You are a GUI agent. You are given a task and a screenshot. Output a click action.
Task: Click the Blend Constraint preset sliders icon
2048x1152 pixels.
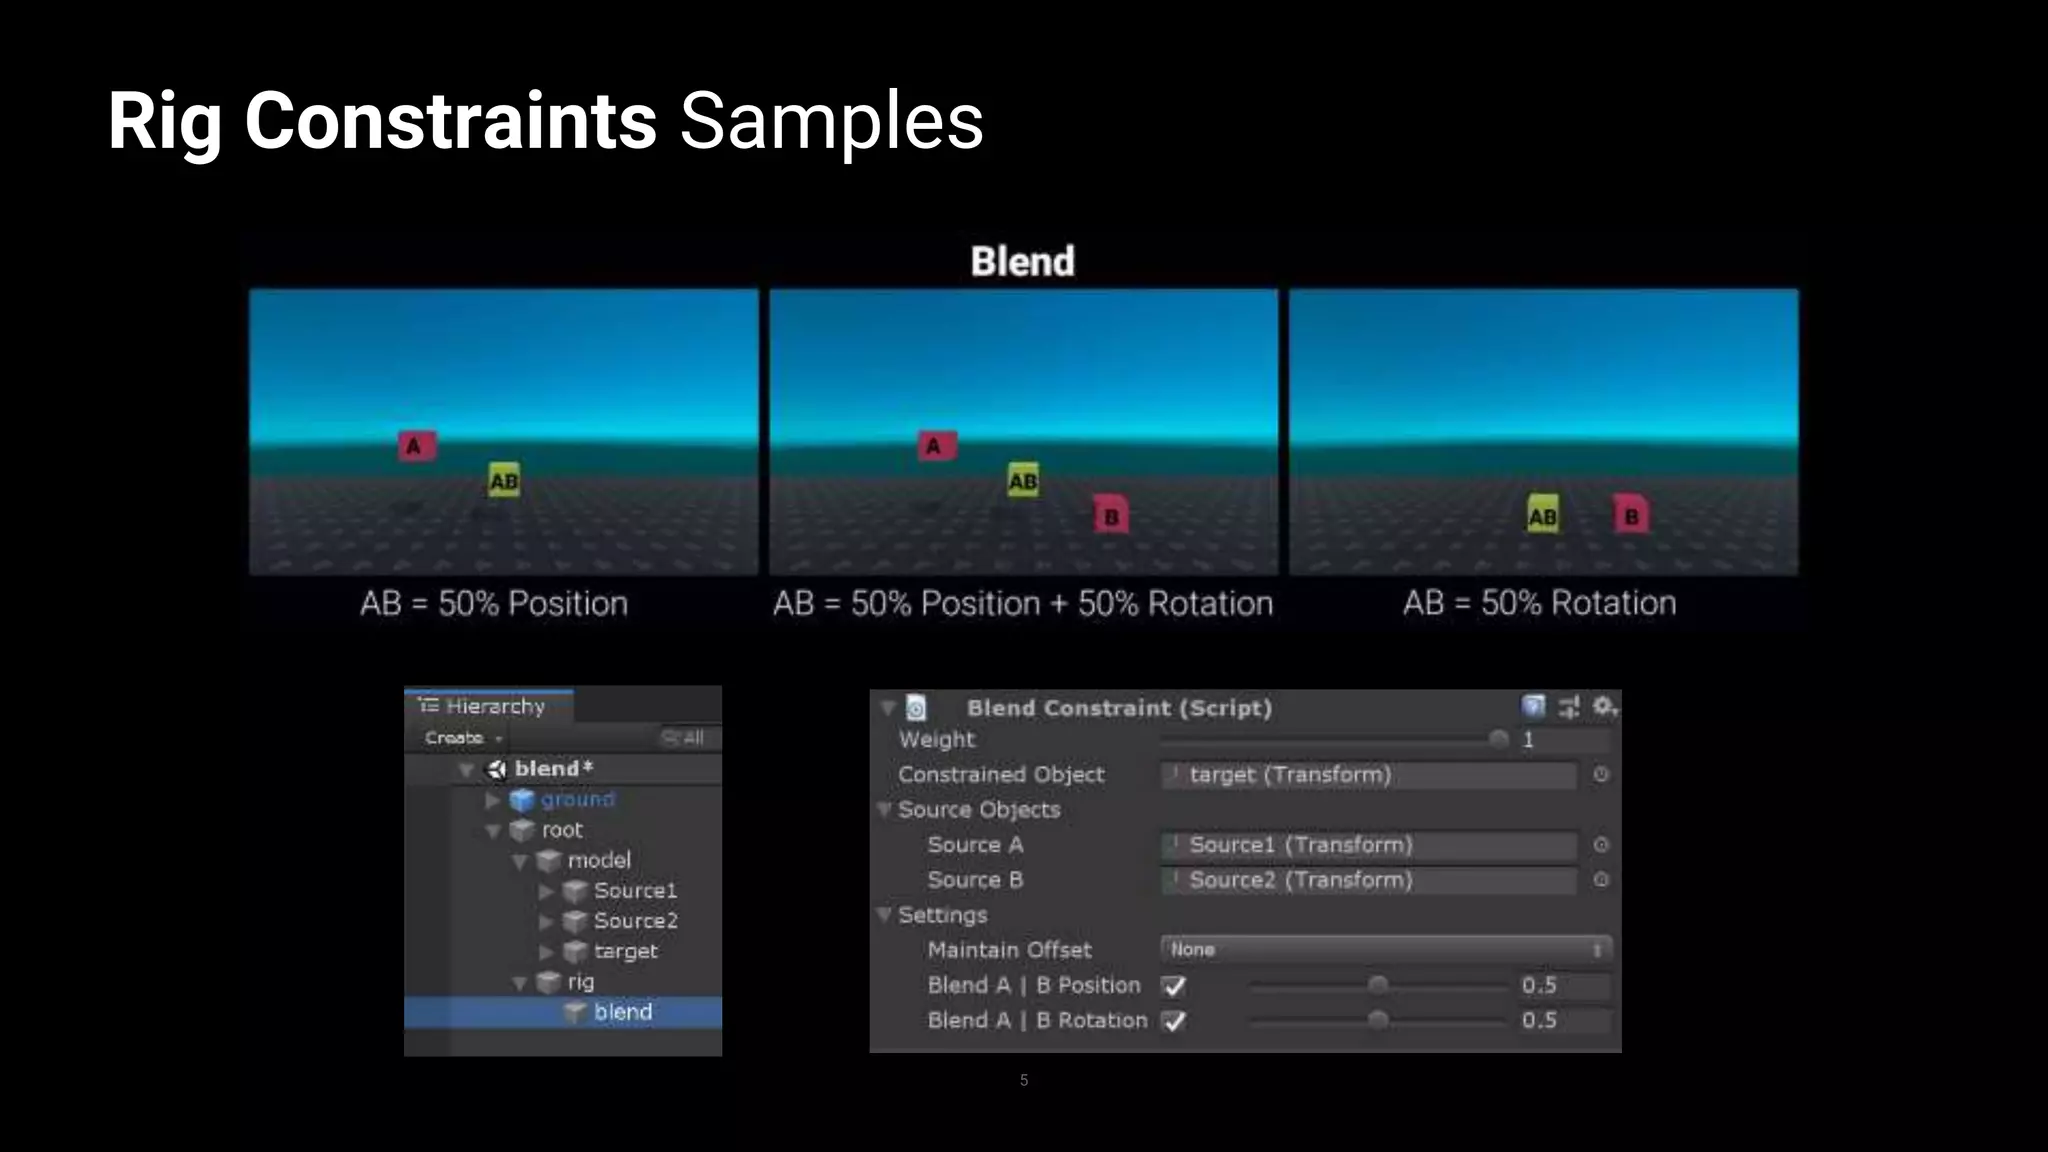pos(1569,707)
